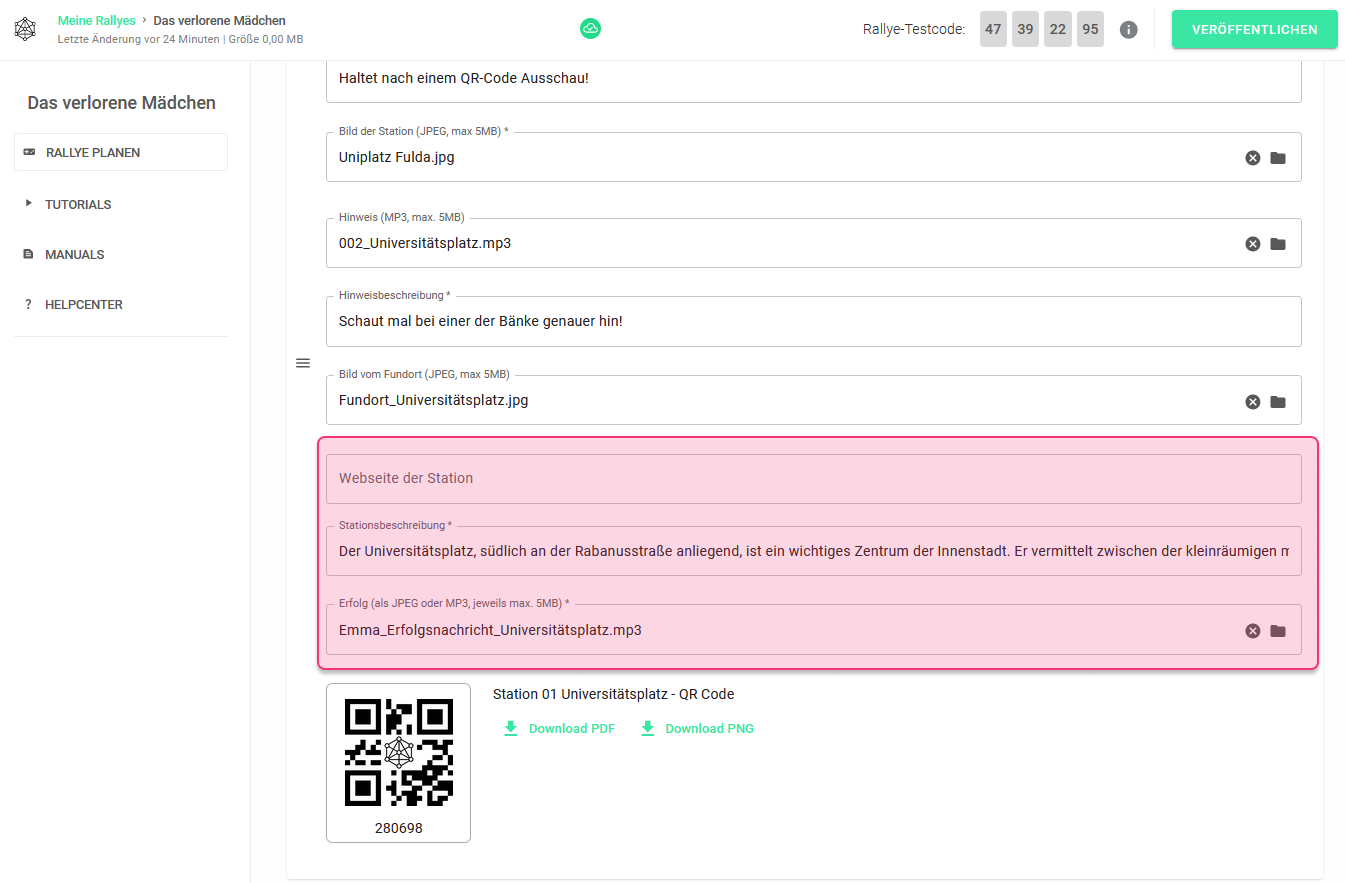Open the Rallye-Testcode info icon
This screenshot has width=1345, height=883.
tap(1128, 30)
